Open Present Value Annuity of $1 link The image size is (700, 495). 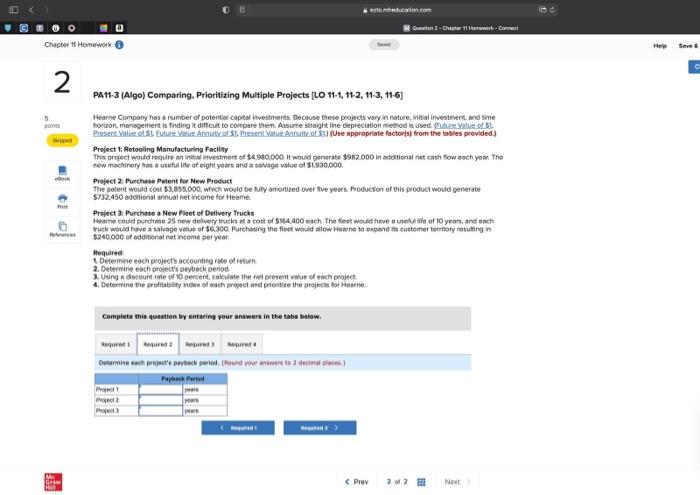pyautogui.click(x=283, y=133)
